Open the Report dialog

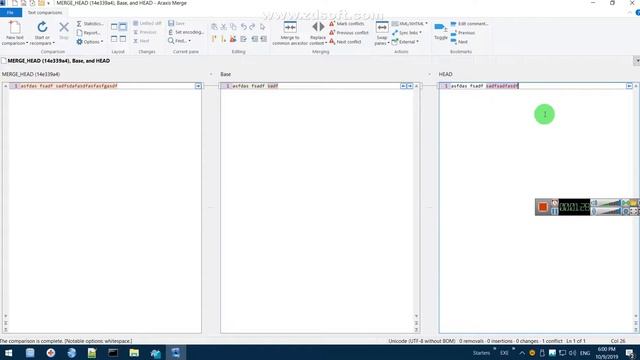click(88, 33)
